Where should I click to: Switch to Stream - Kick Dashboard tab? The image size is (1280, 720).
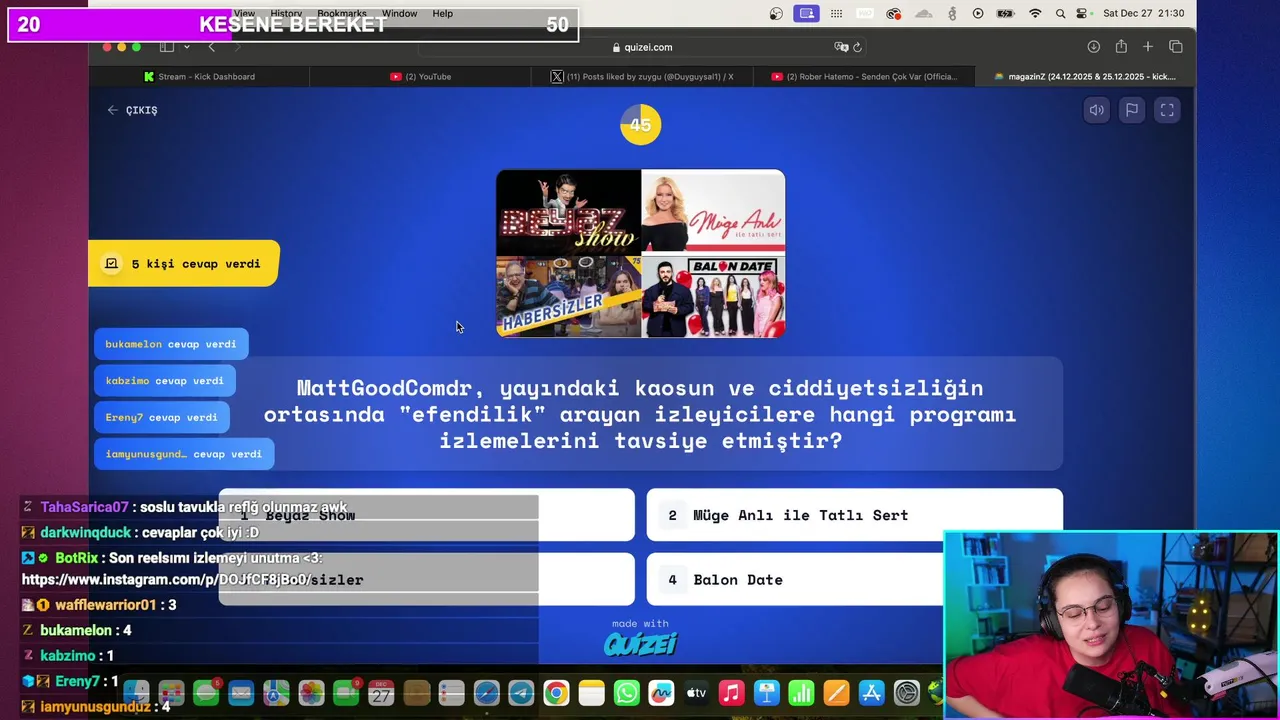[199, 76]
